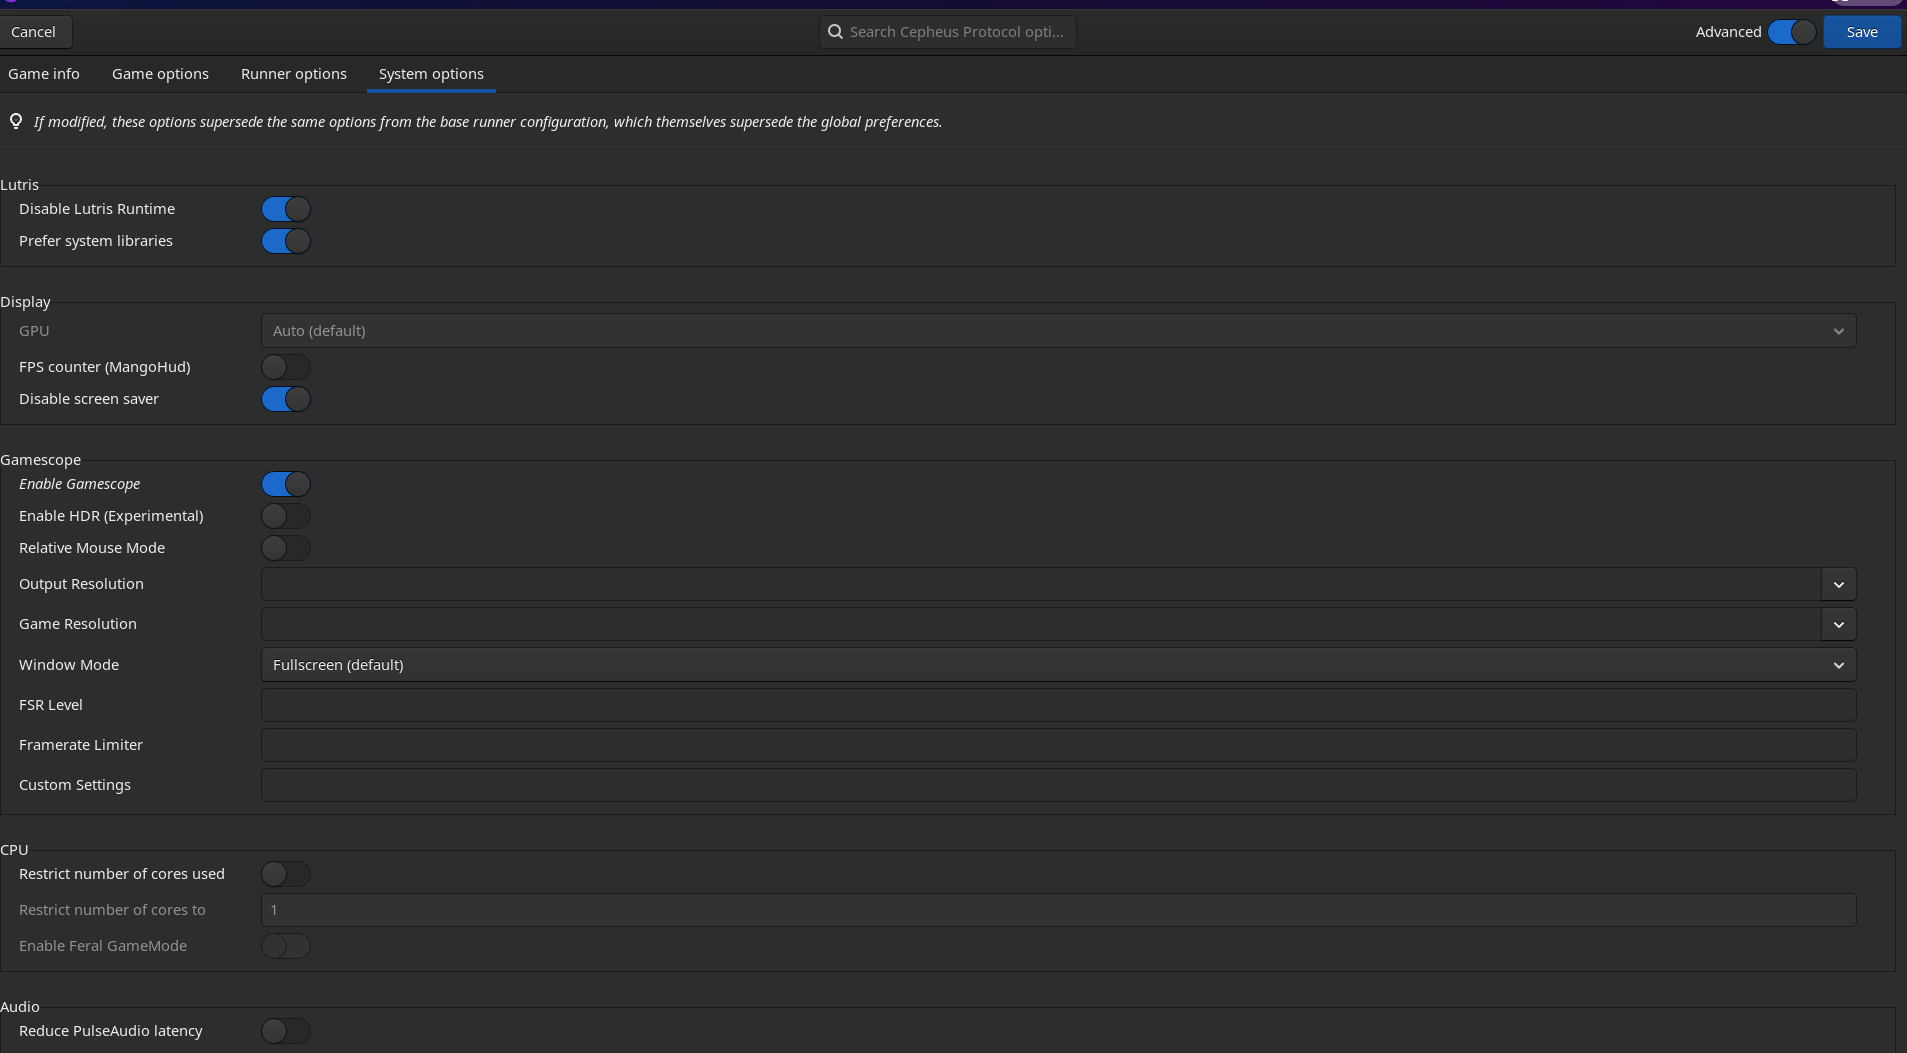Screen dimensions: 1907x1053
Task: Click the 'Lutris' section heading
Action: pyautogui.click(x=20, y=185)
